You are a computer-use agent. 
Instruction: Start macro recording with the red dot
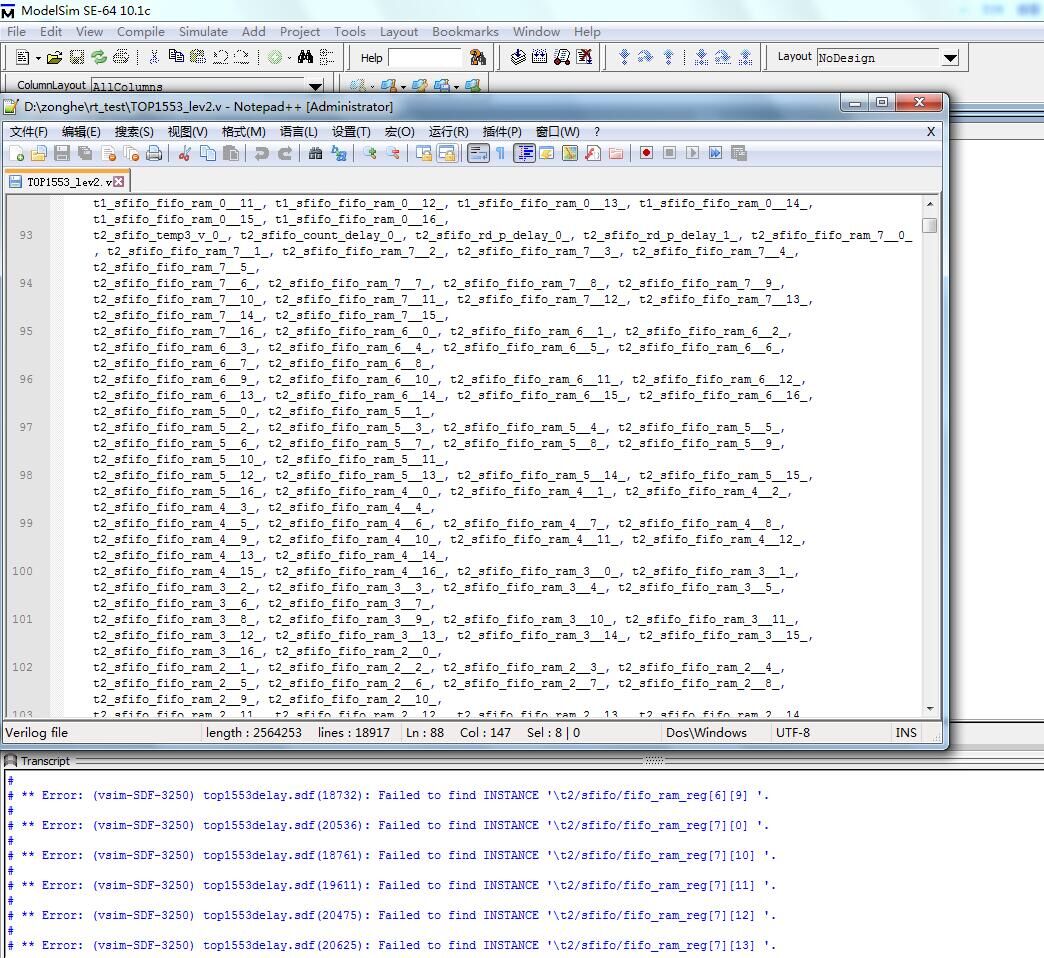[646, 153]
